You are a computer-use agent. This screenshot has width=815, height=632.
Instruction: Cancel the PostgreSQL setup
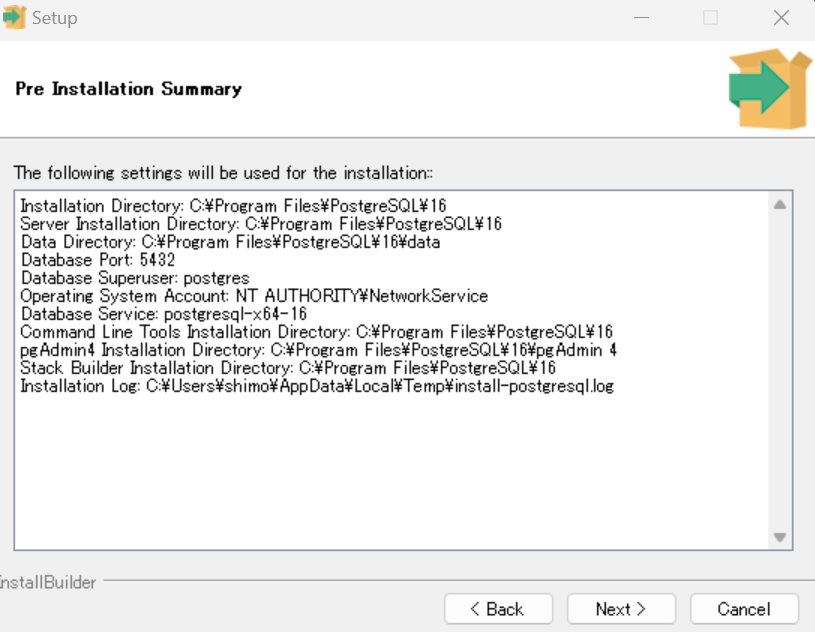[x=744, y=609]
